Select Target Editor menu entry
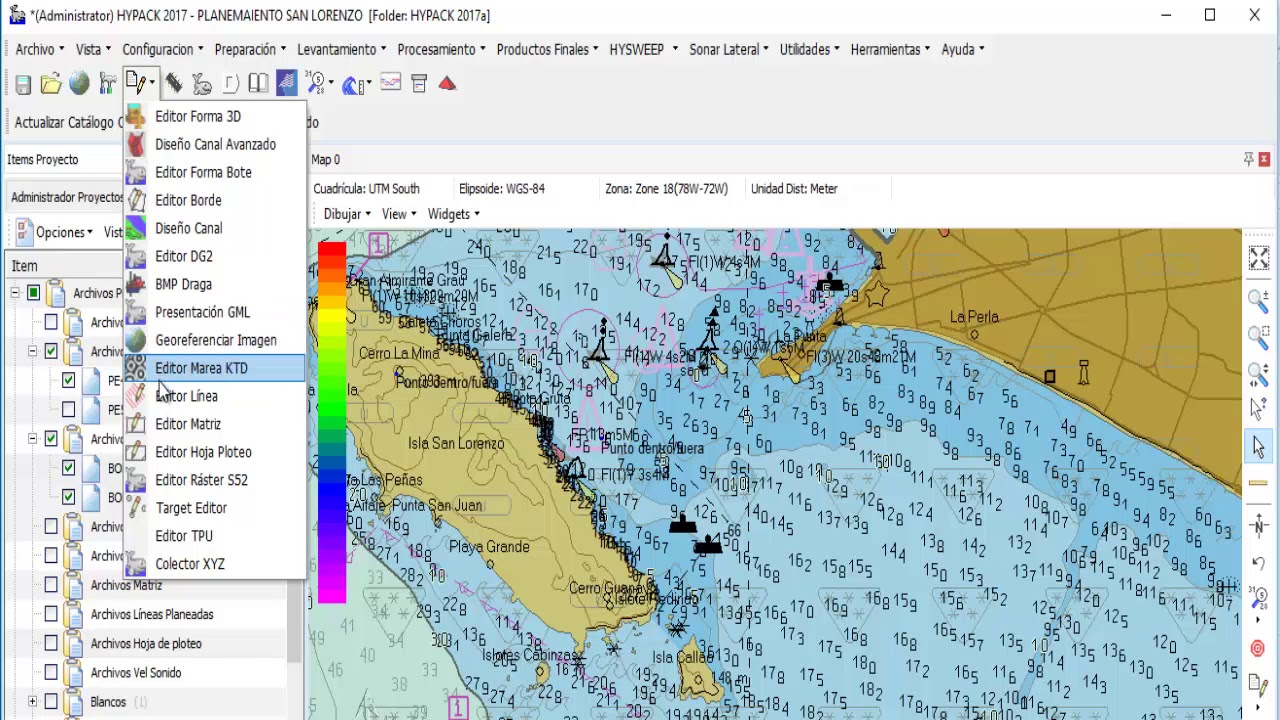Screen dimensions: 1280x720 (214, 508)
